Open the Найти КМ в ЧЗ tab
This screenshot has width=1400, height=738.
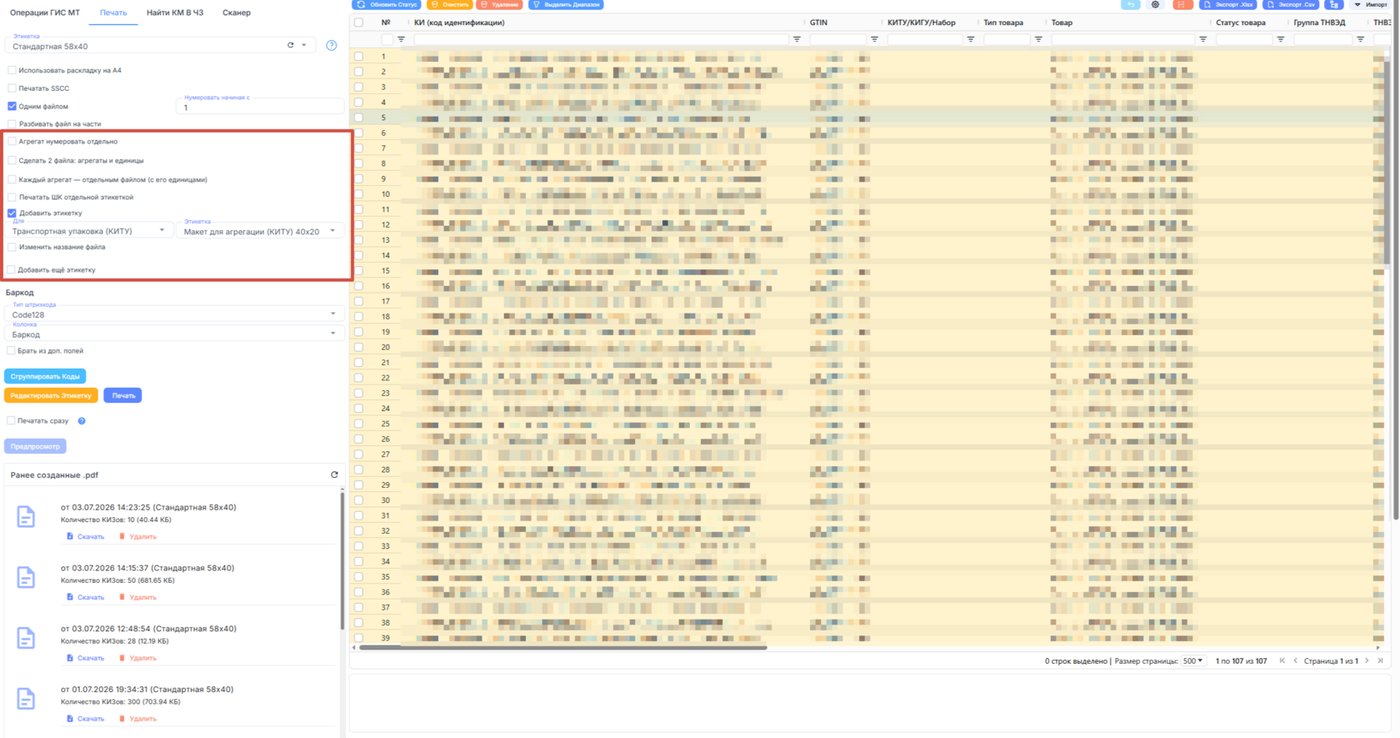pos(174,12)
